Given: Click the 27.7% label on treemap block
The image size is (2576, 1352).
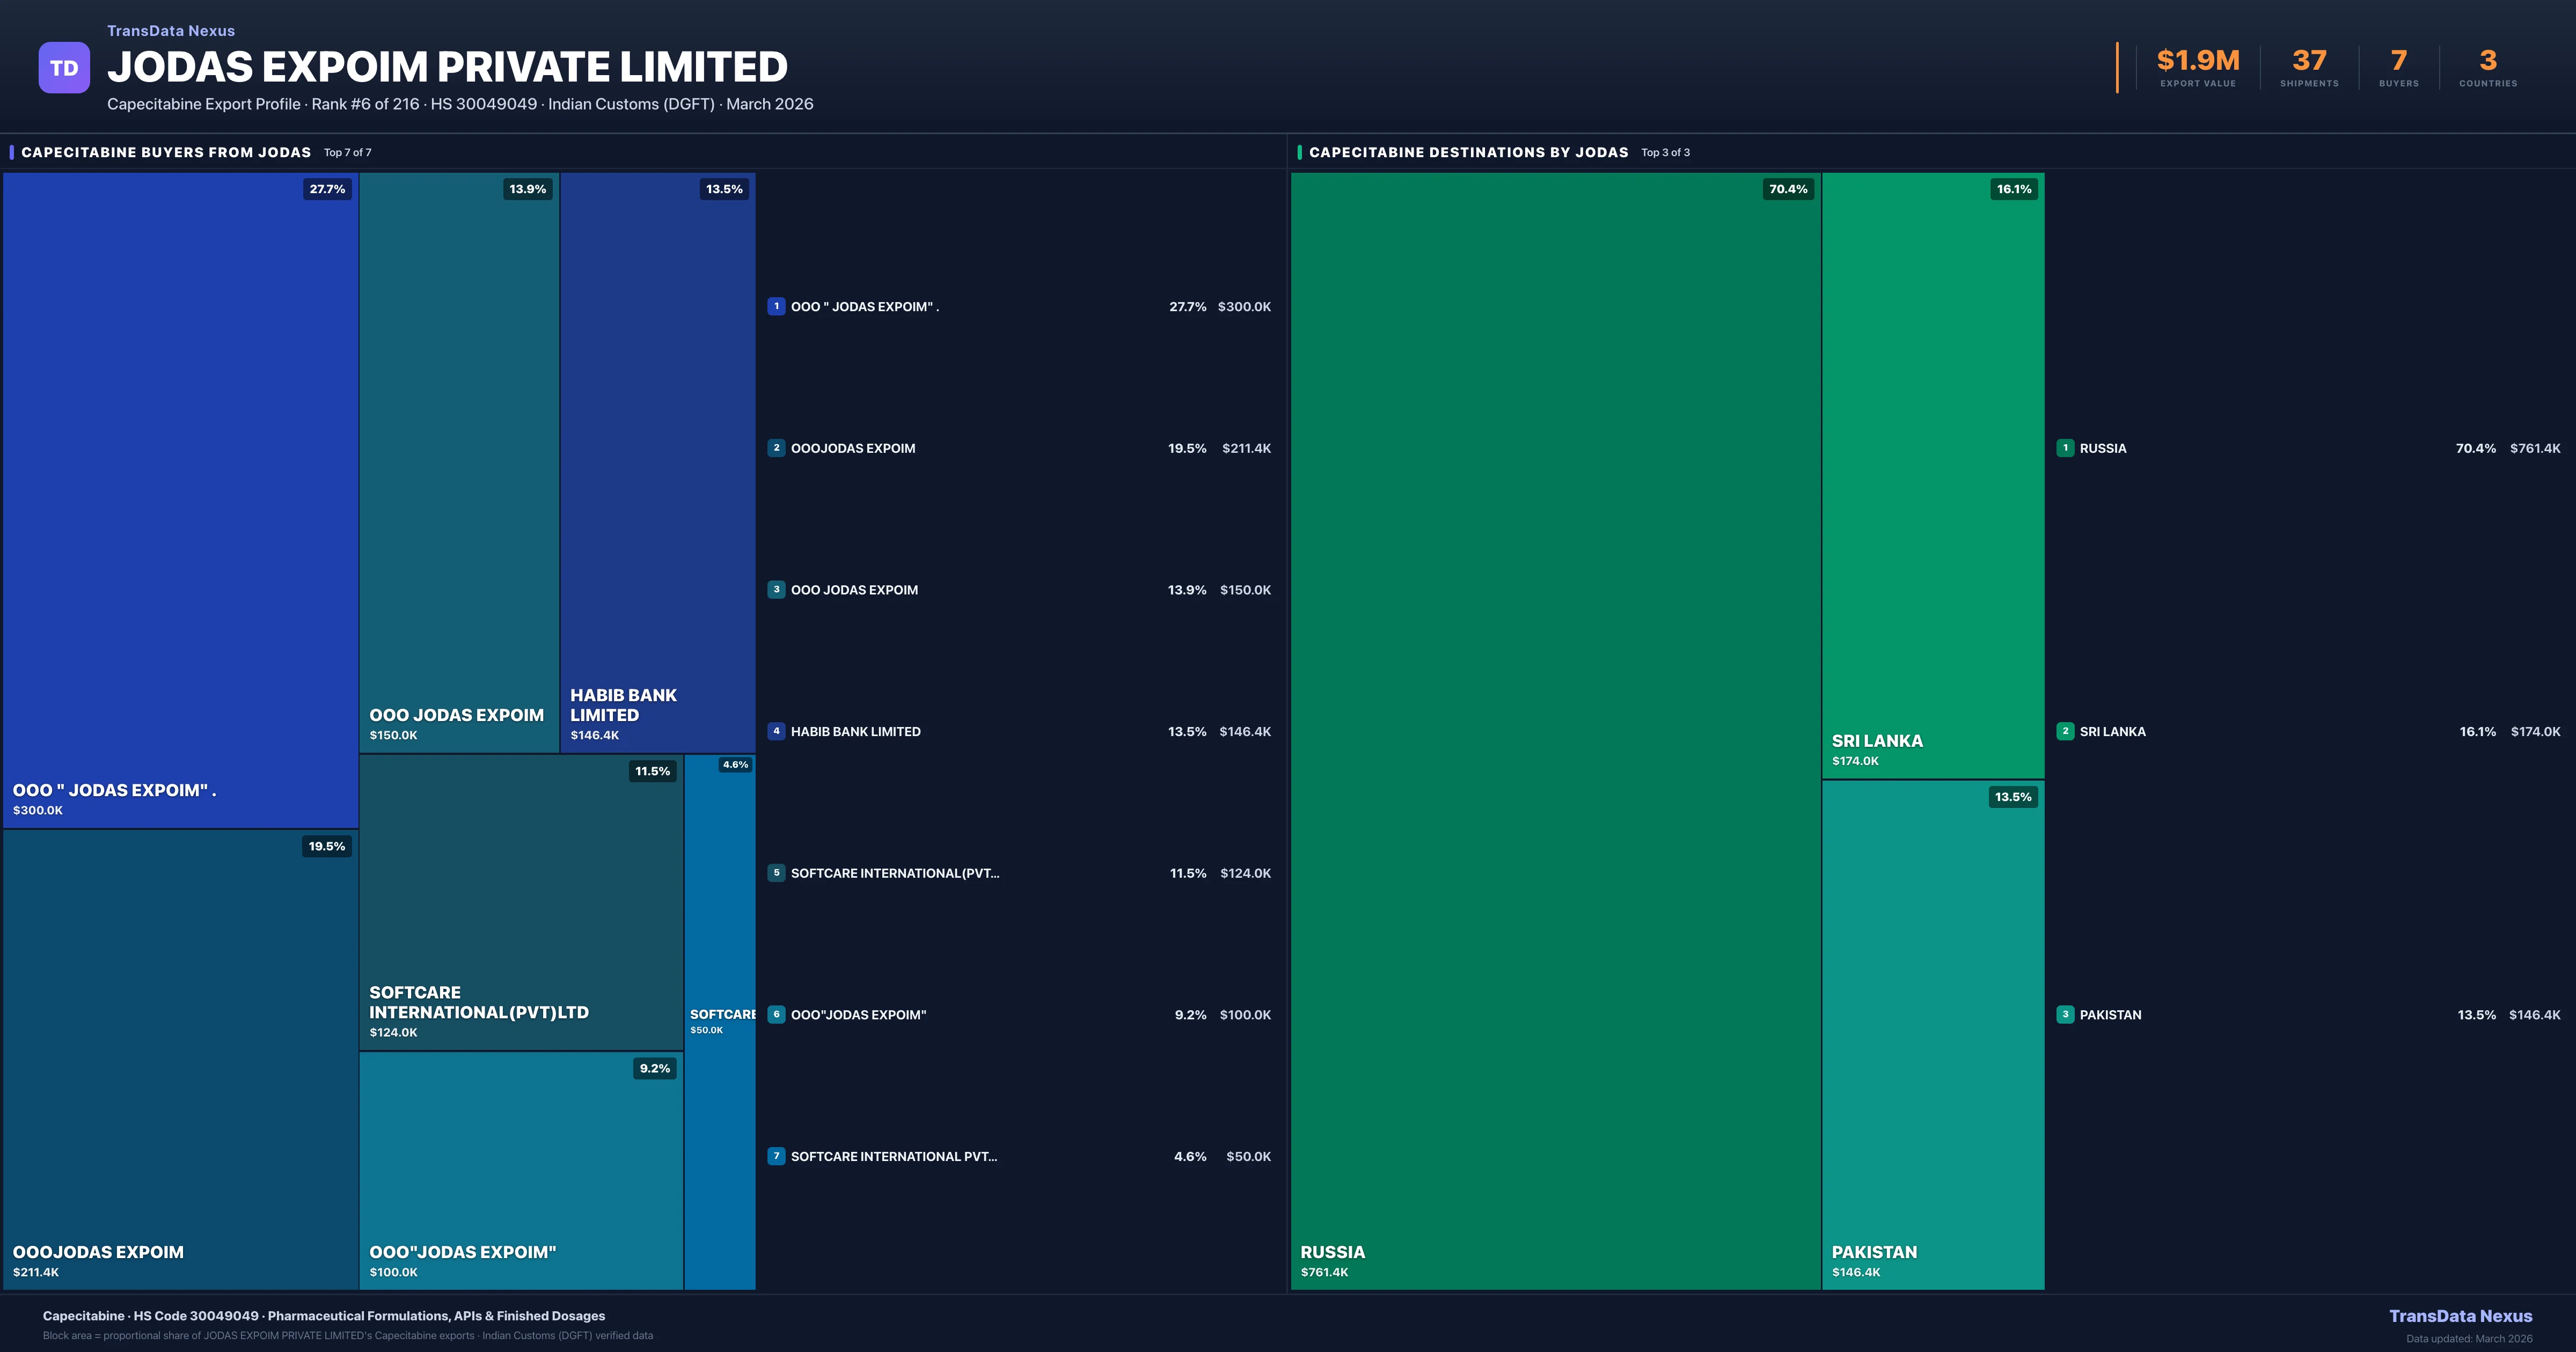Looking at the screenshot, I should [x=327, y=189].
